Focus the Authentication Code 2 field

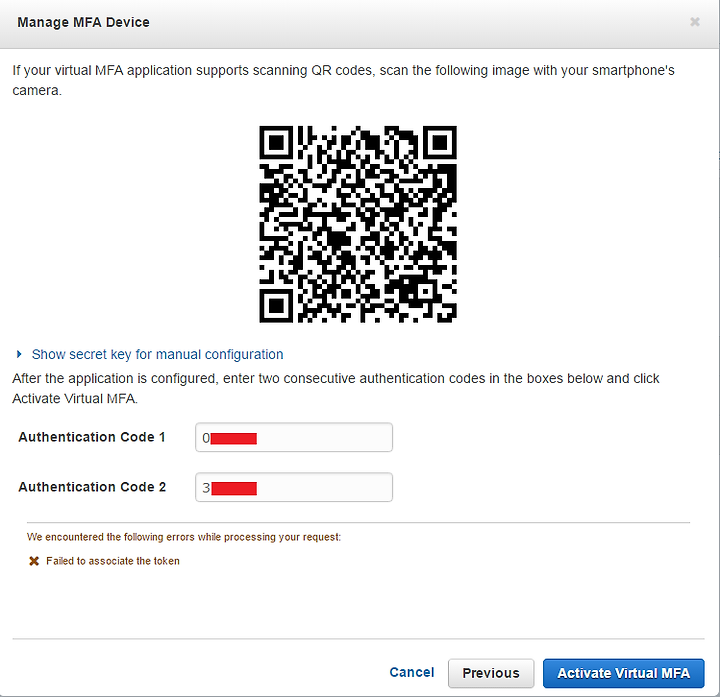point(294,487)
